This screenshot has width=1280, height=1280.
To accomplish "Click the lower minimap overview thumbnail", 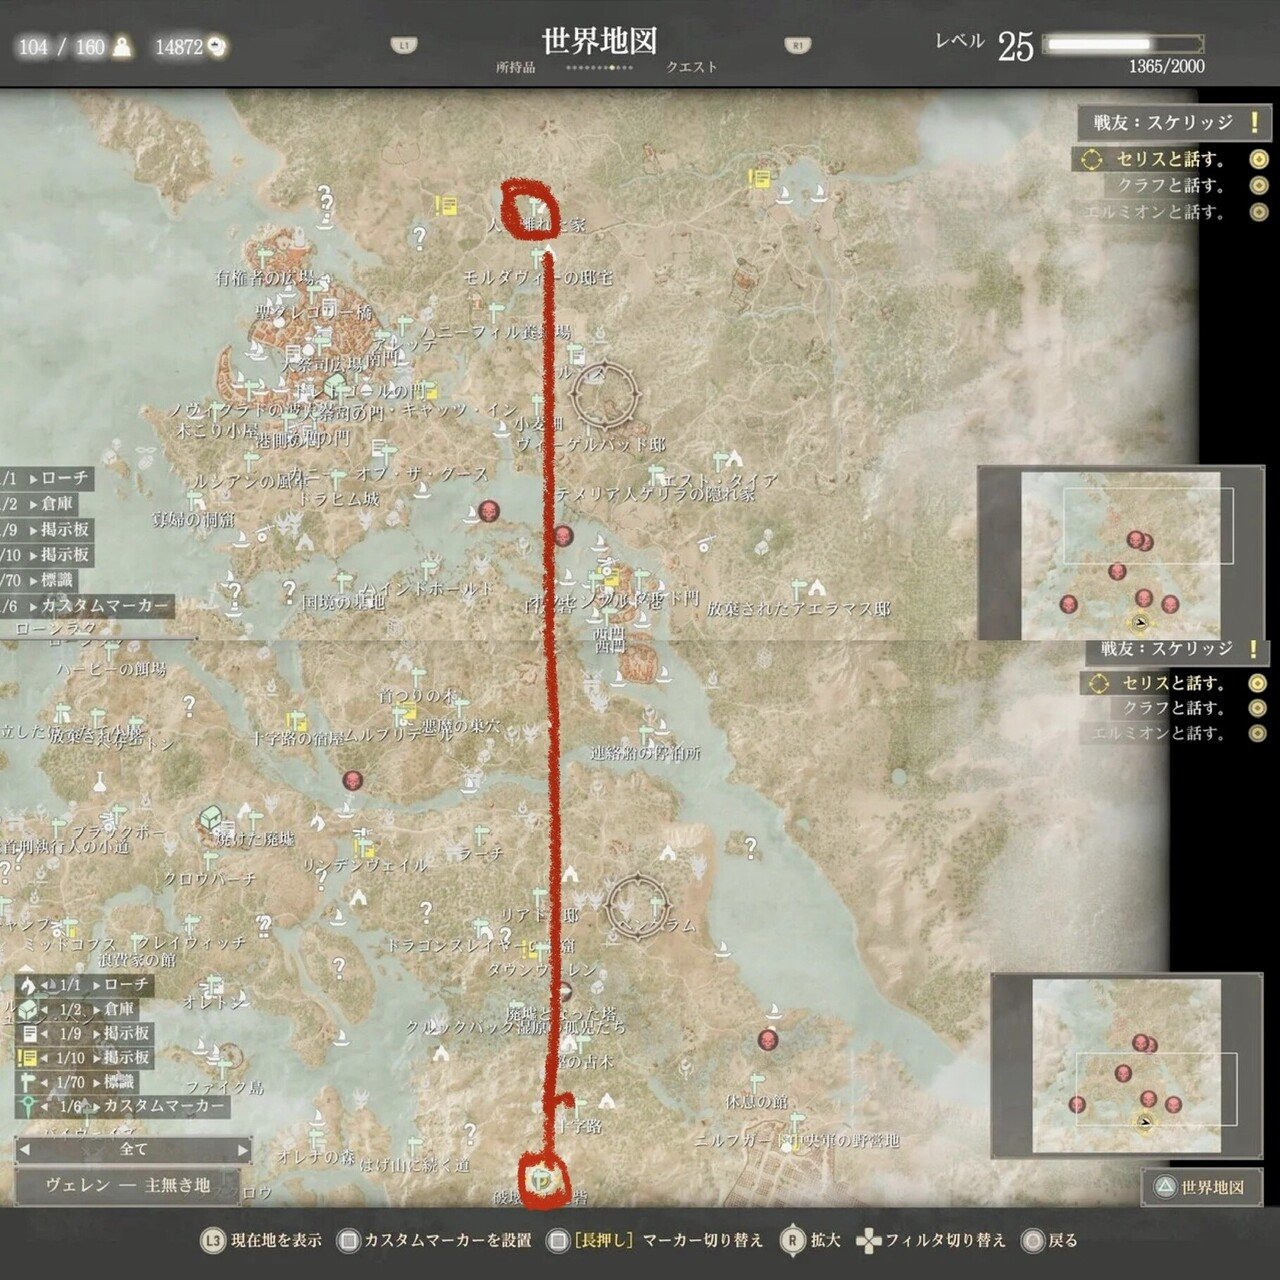I will [1127, 1065].
